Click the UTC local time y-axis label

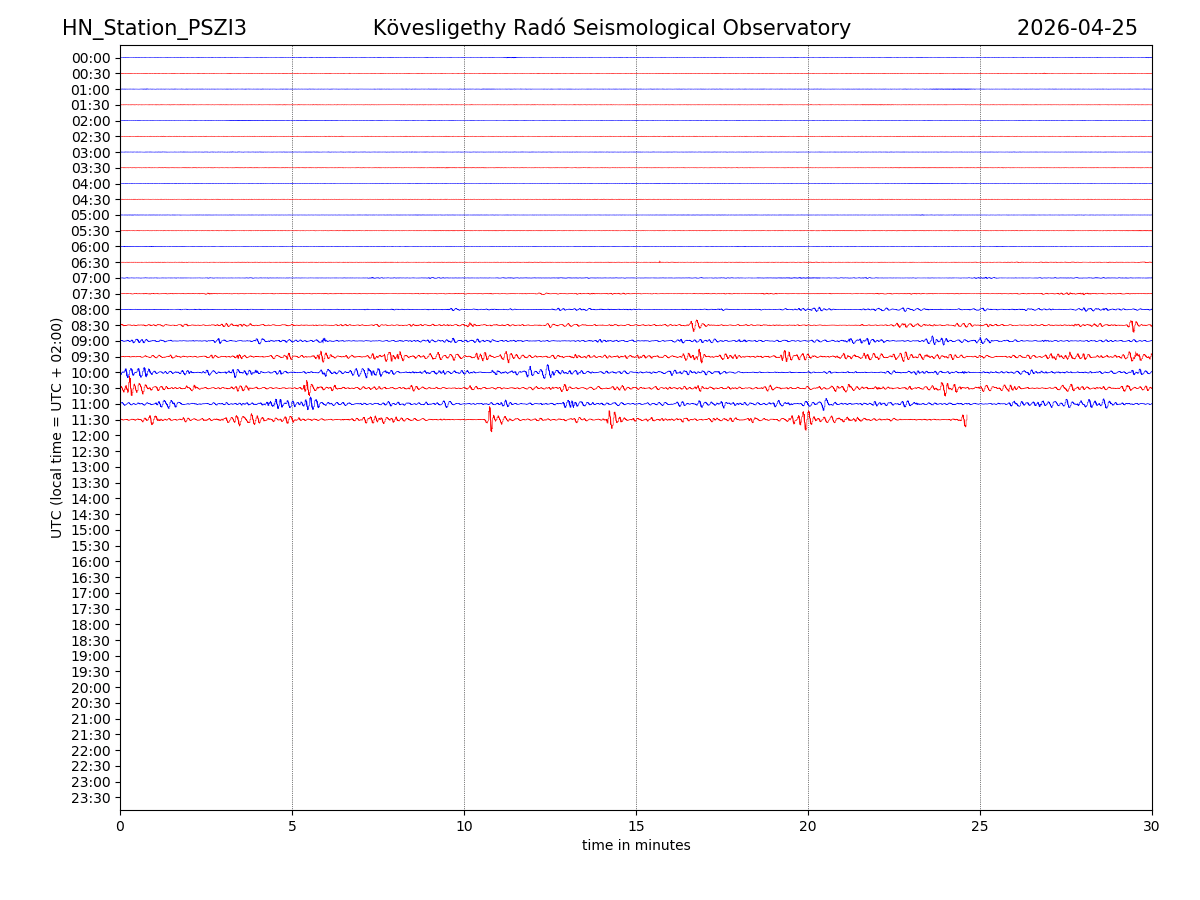pos(58,428)
